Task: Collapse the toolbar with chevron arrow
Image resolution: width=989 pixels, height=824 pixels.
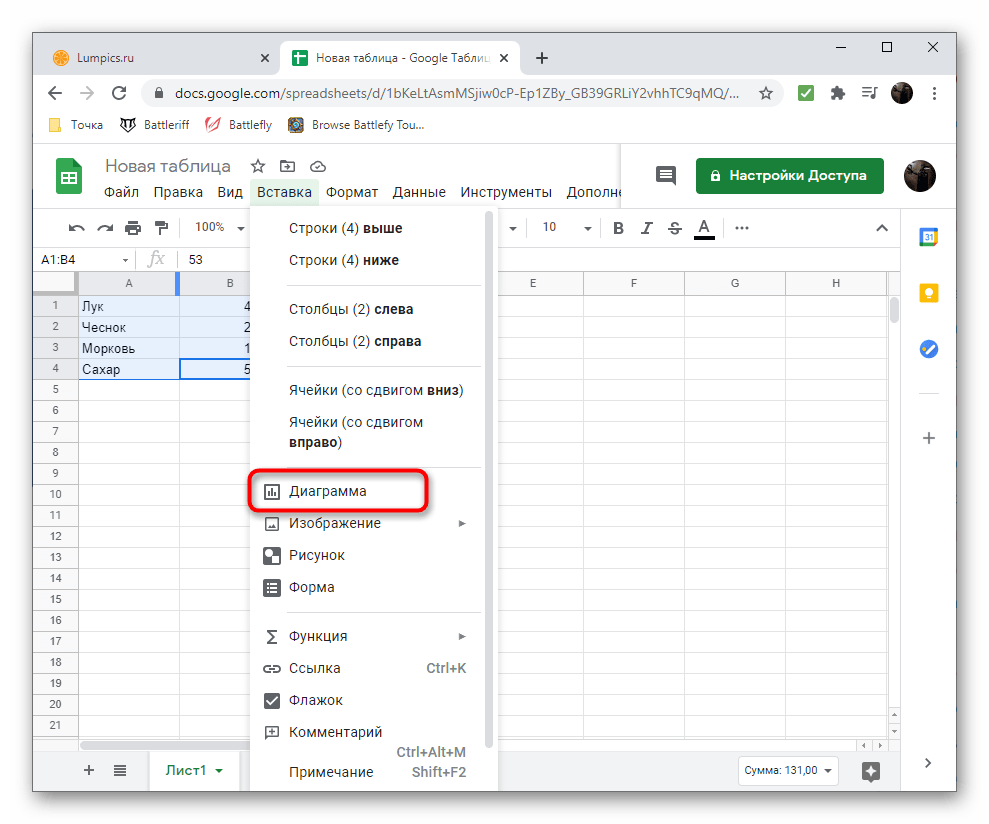Action: pyautogui.click(x=882, y=228)
